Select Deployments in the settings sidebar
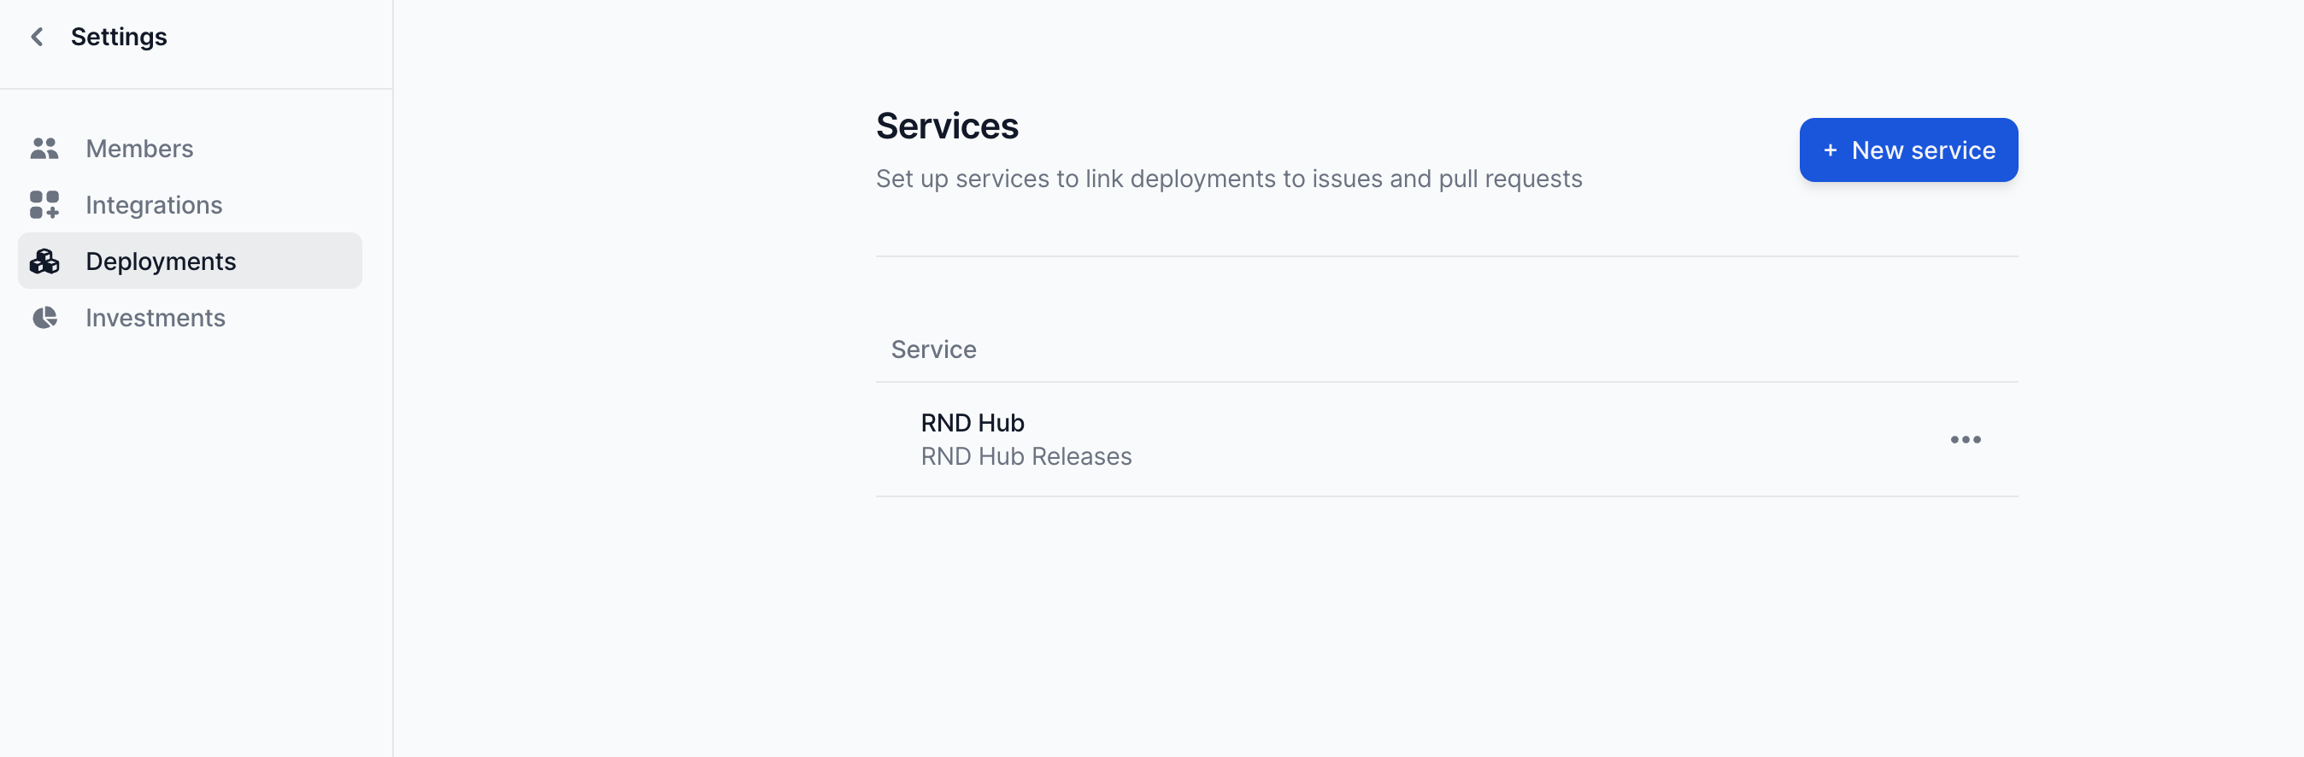This screenshot has width=2304, height=757. coord(161,261)
